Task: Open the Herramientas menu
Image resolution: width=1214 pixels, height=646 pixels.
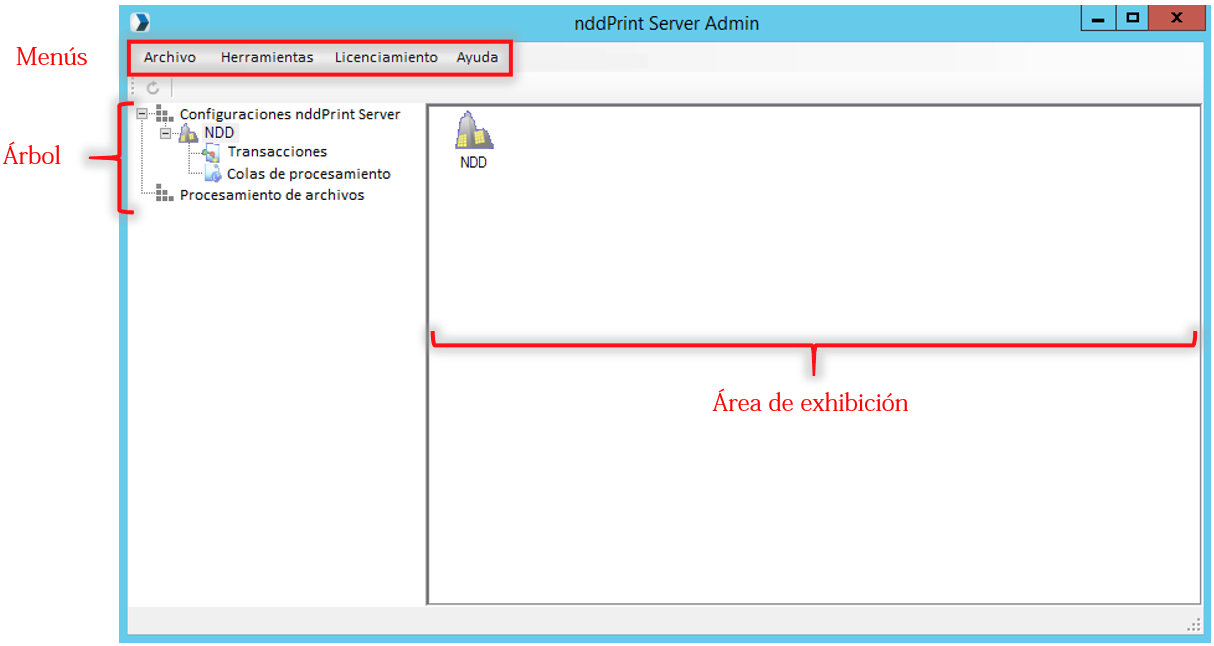Action: click(267, 57)
